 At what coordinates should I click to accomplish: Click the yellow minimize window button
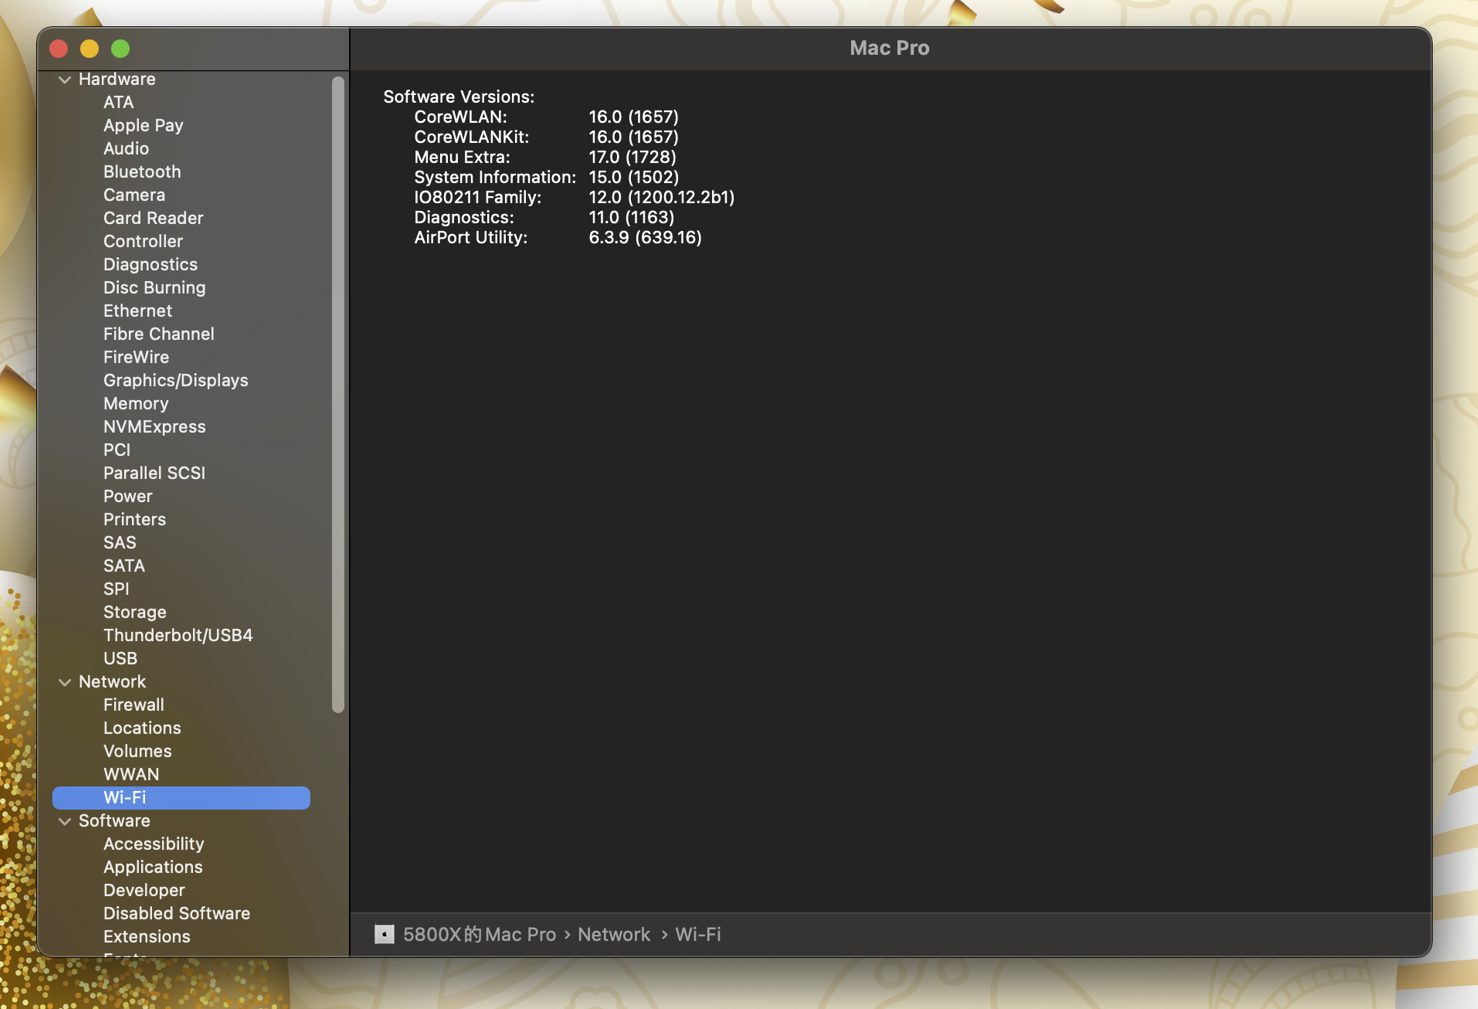tap(89, 48)
